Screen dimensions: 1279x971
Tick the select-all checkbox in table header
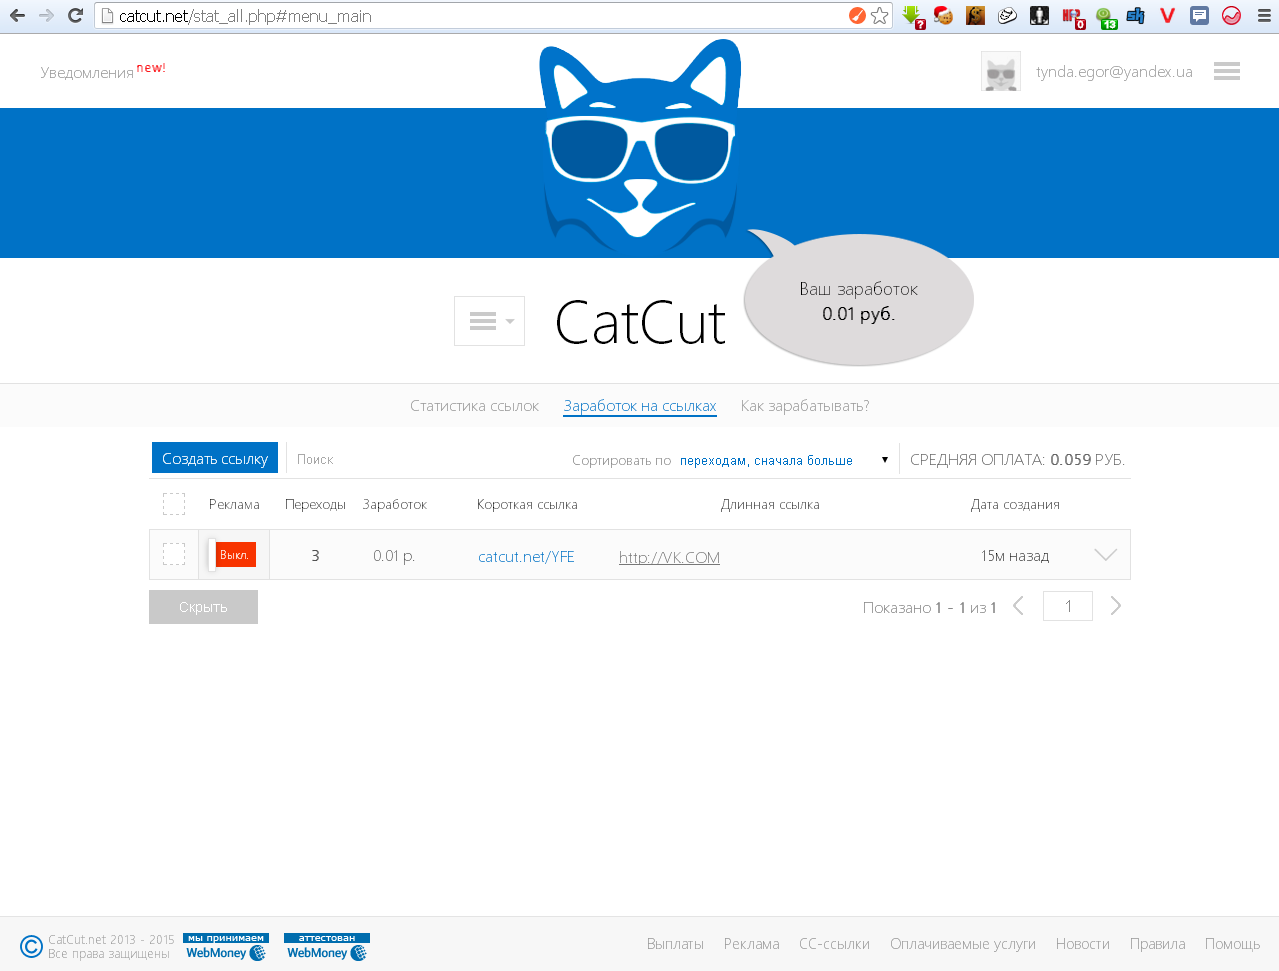click(x=174, y=504)
